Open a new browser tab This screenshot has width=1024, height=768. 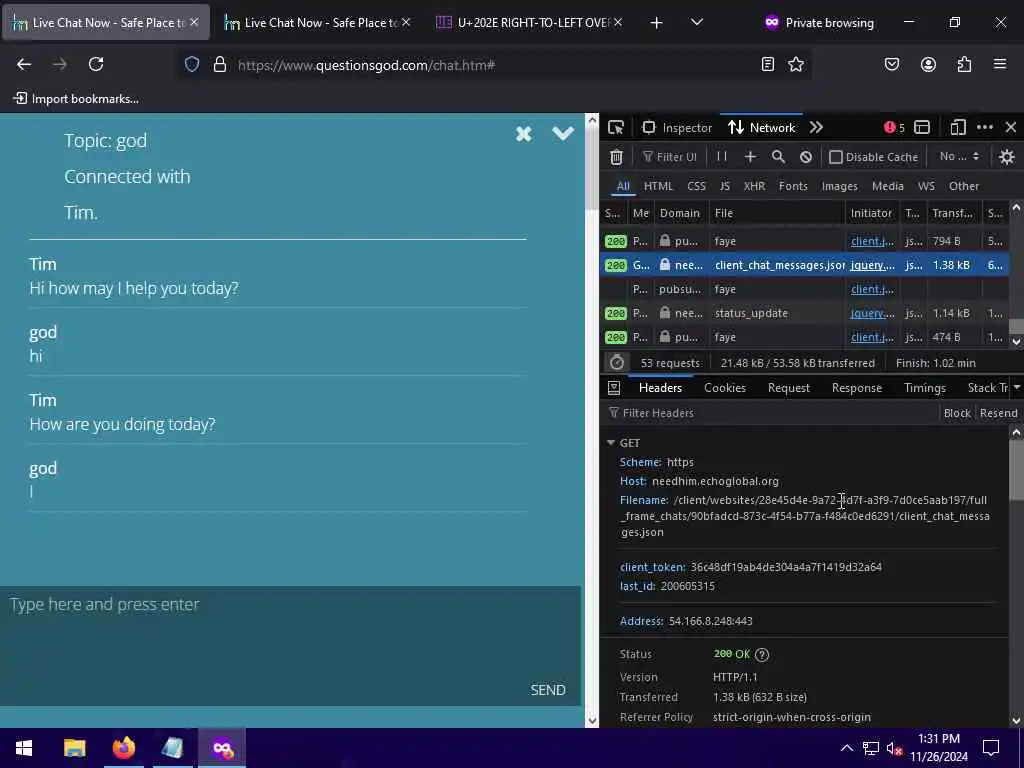coord(656,23)
